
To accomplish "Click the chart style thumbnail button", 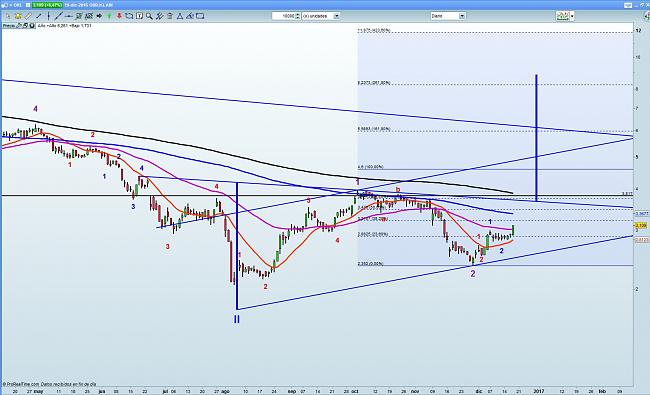I will tap(563, 16).
